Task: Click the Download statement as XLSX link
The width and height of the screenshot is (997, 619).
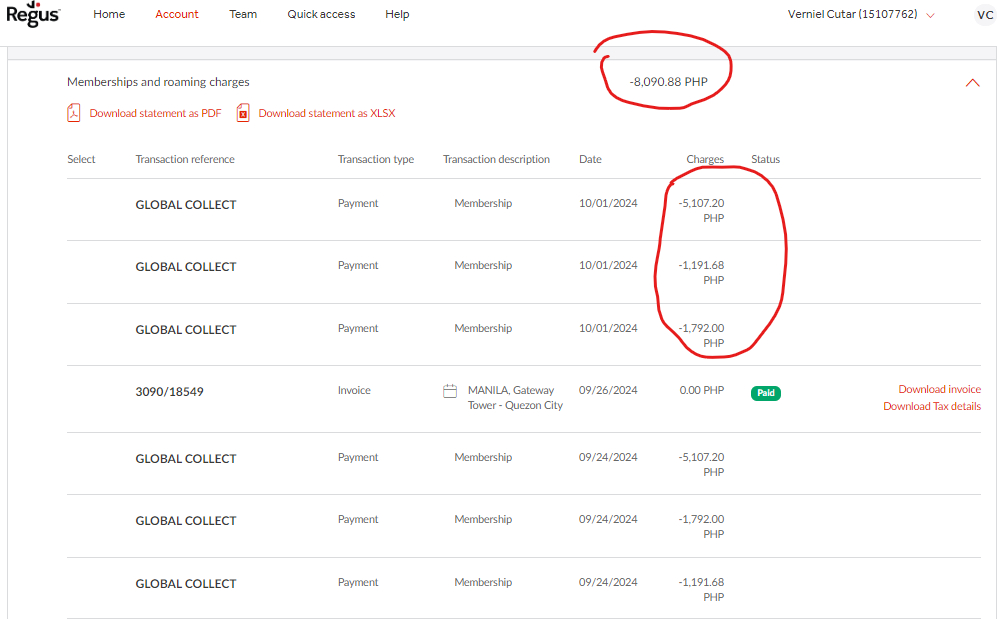Action: (x=326, y=114)
